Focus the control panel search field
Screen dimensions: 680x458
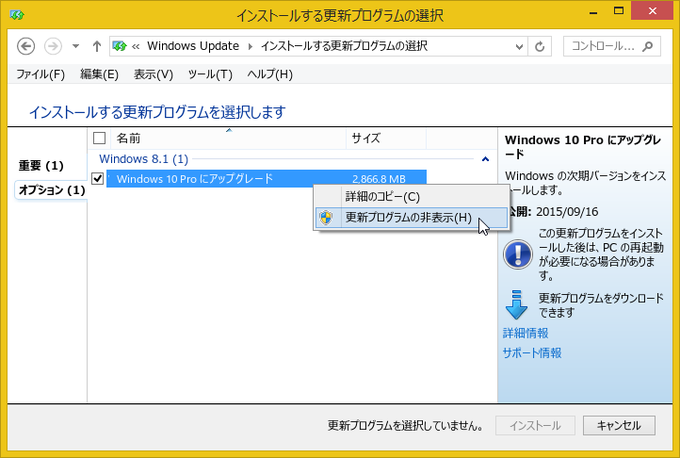611,46
